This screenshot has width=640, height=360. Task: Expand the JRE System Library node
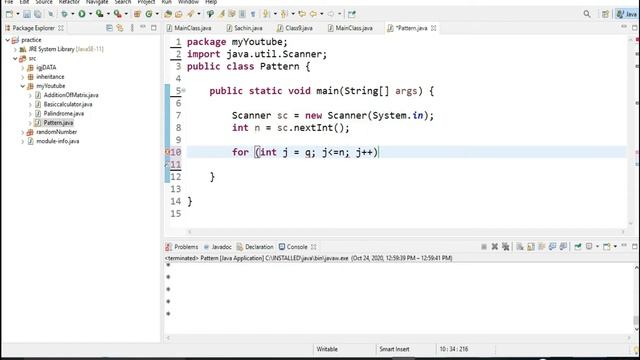click(x=15, y=49)
